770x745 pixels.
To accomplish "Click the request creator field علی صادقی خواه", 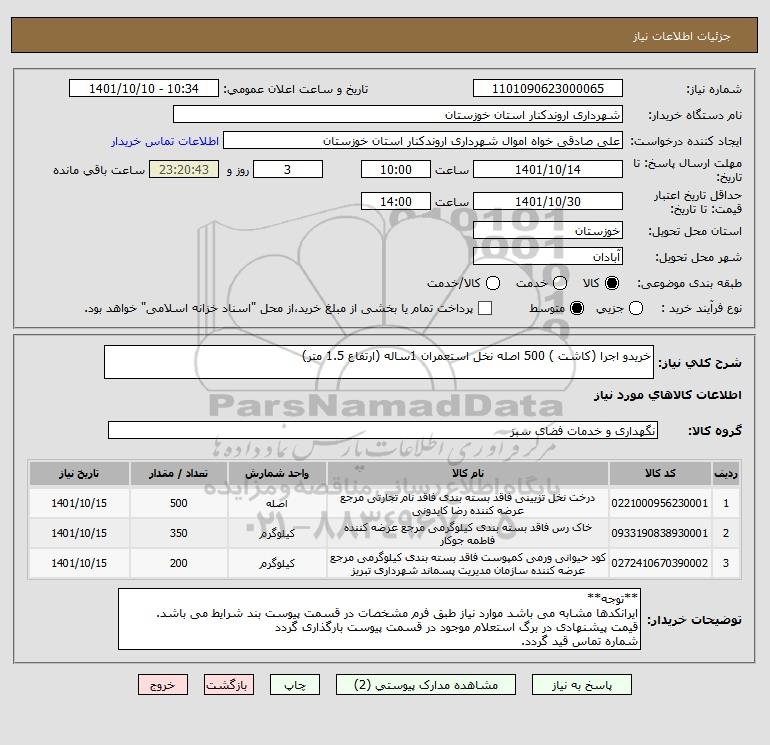I will coord(423,141).
